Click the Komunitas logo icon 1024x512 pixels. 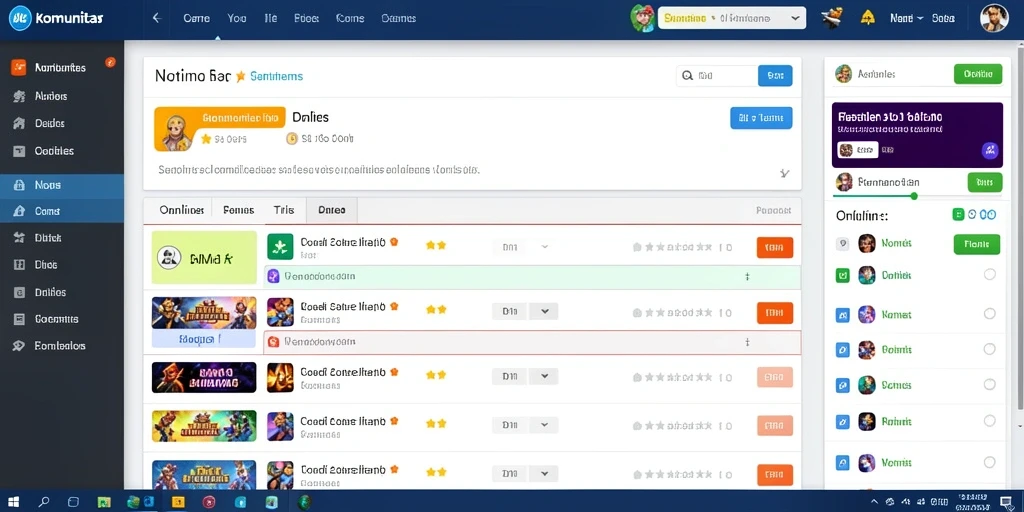click(20, 18)
